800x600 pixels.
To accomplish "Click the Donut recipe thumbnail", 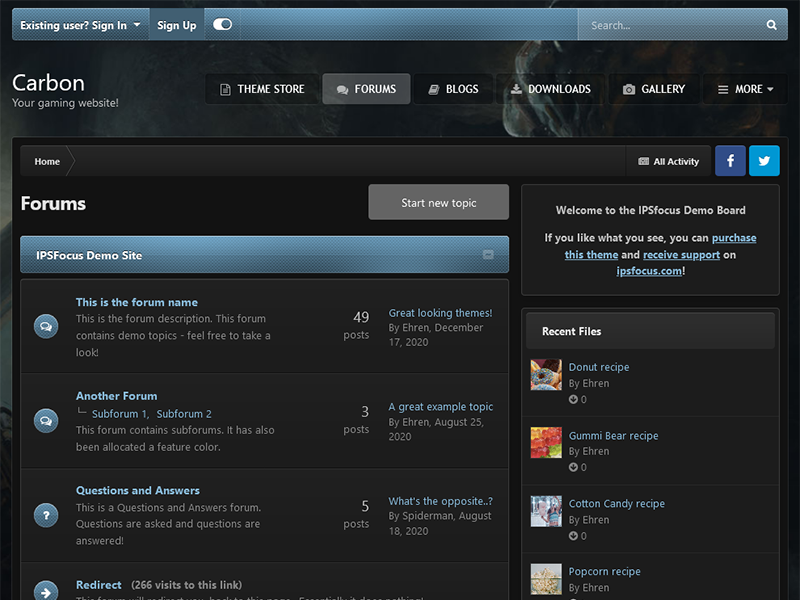I will point(546,375).
